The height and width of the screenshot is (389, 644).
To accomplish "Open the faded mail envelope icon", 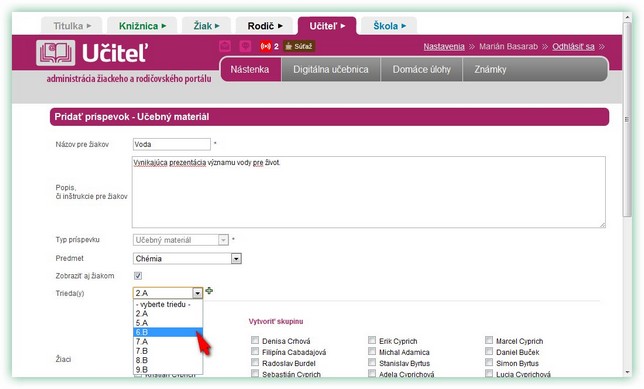I will pyautogui.click(x=225, y=46).
